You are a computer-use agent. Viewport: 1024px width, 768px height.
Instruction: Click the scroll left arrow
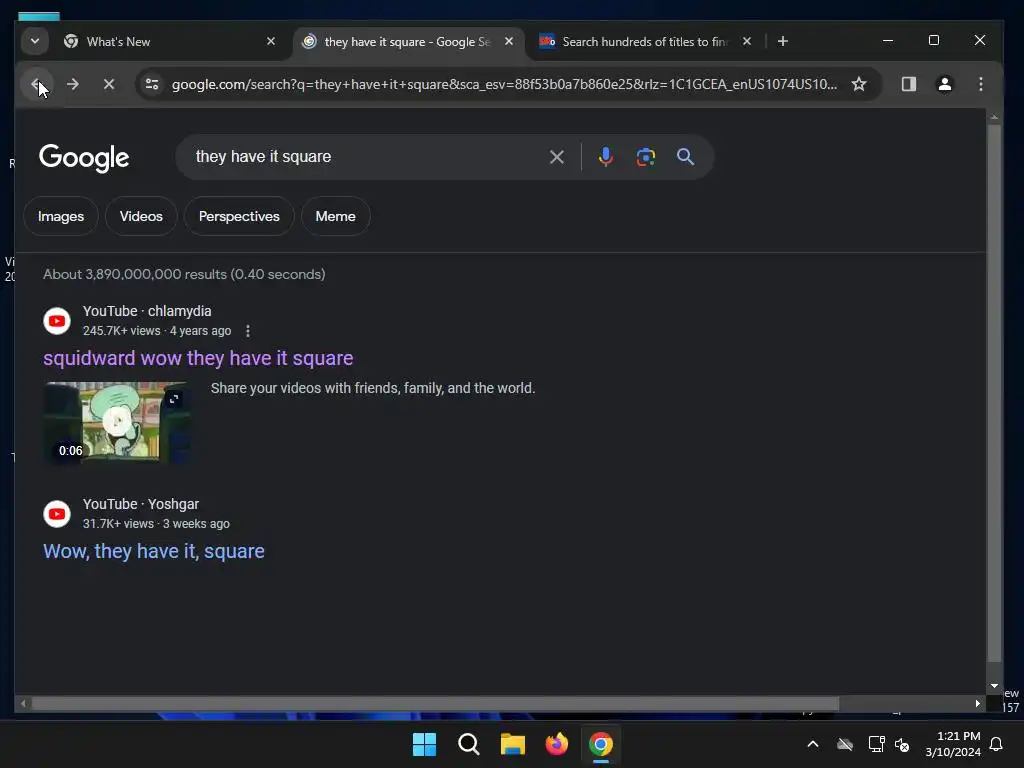24,703
